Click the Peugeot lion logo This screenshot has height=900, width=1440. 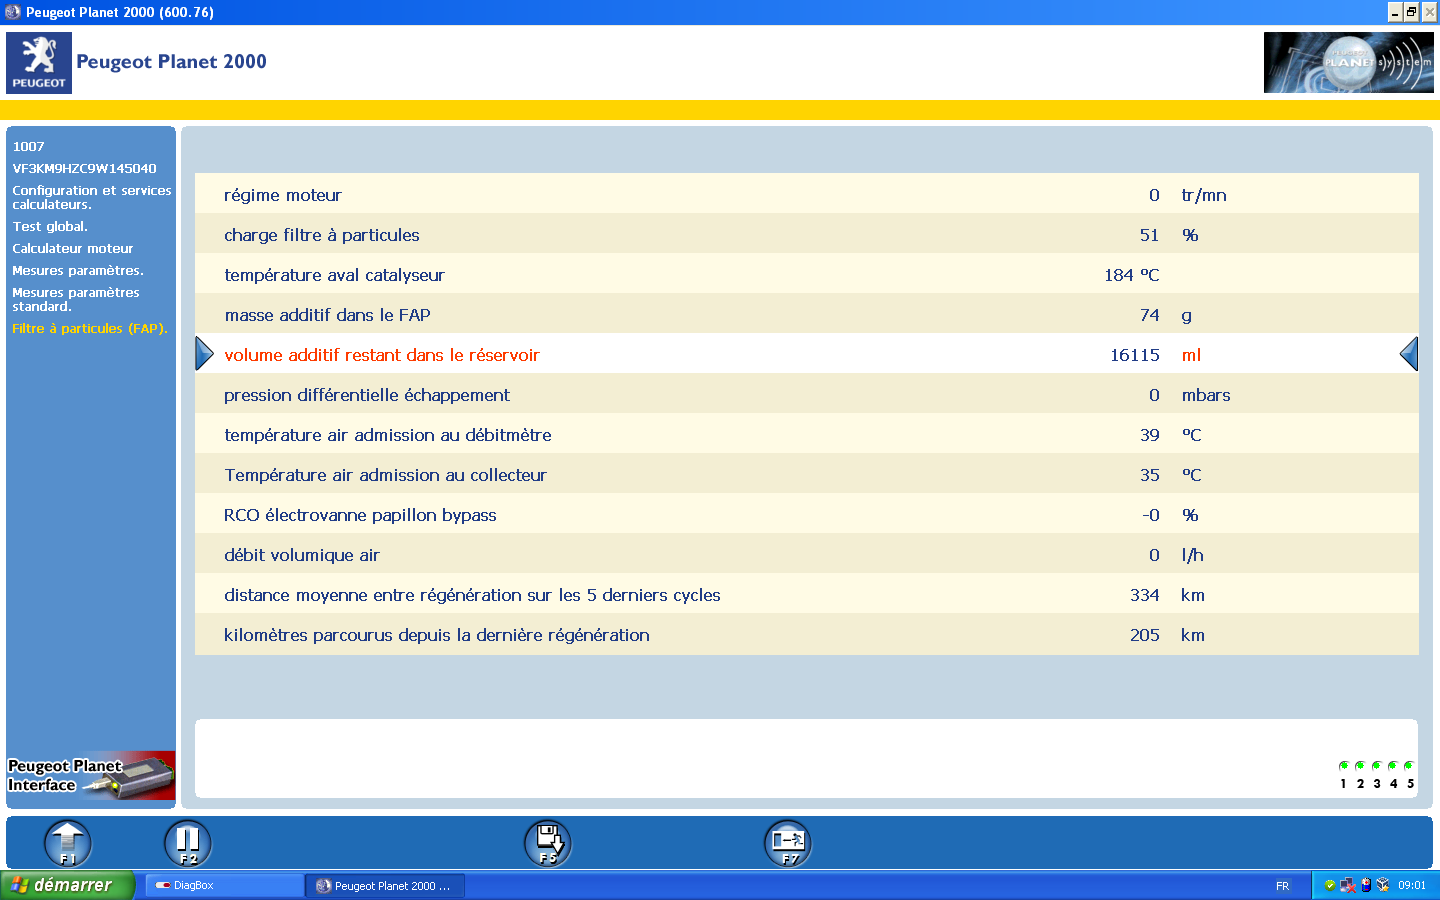click(x=39, y=63)
